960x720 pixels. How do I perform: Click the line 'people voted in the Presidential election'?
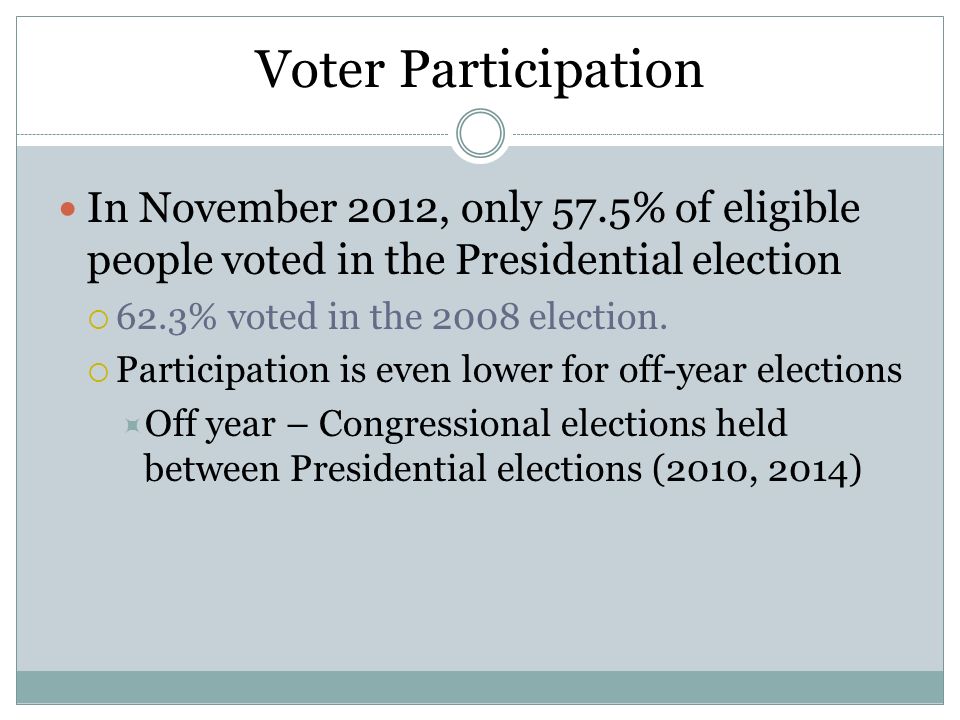(464, 260)
